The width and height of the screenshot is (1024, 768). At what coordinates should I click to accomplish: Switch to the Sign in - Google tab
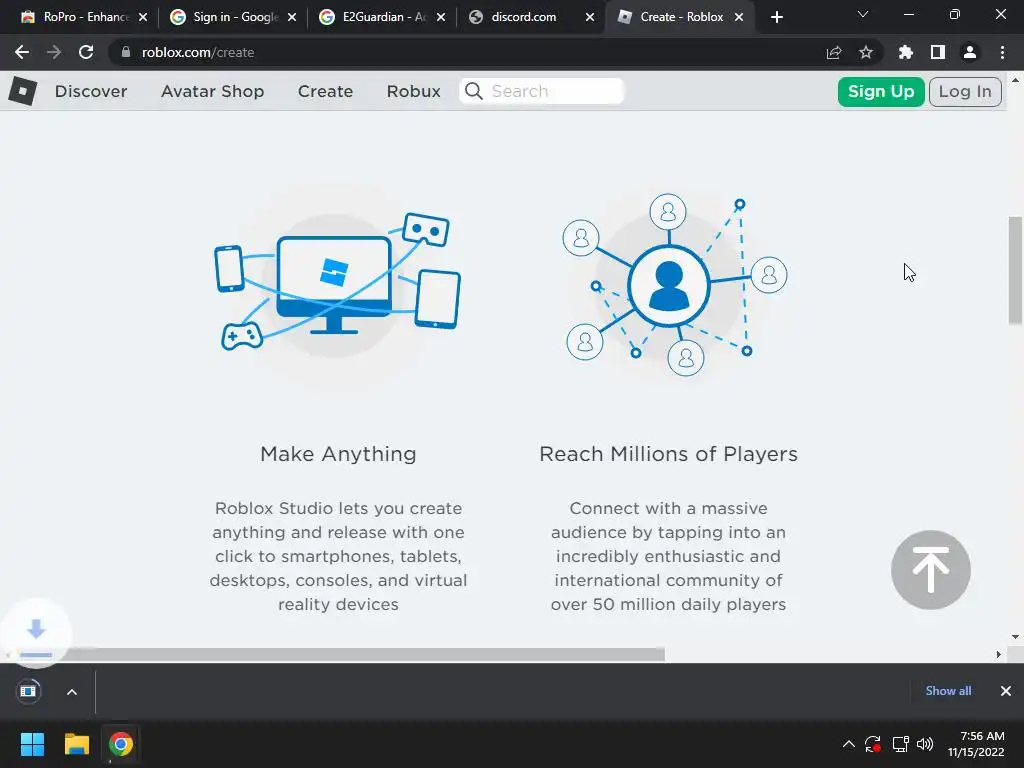233,17
